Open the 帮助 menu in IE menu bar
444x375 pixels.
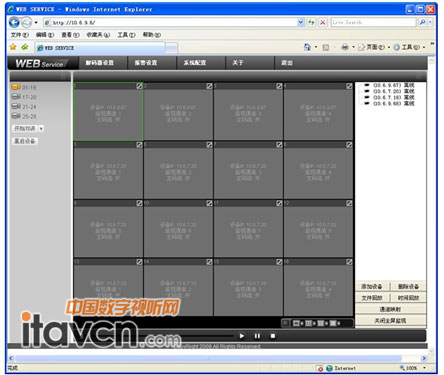[152, 35]
